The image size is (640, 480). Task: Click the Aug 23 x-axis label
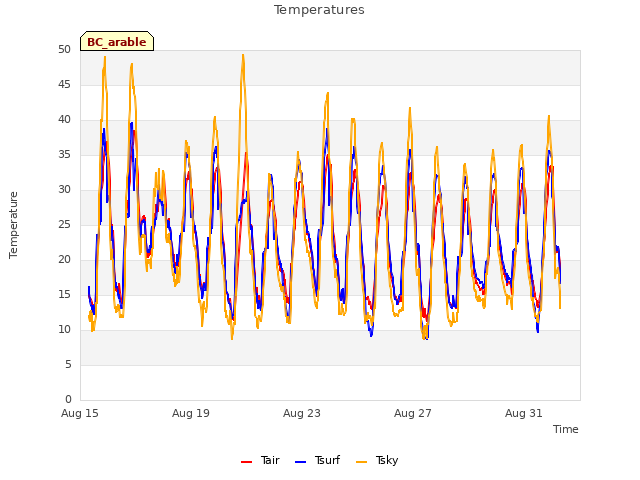tap(302, 413)
